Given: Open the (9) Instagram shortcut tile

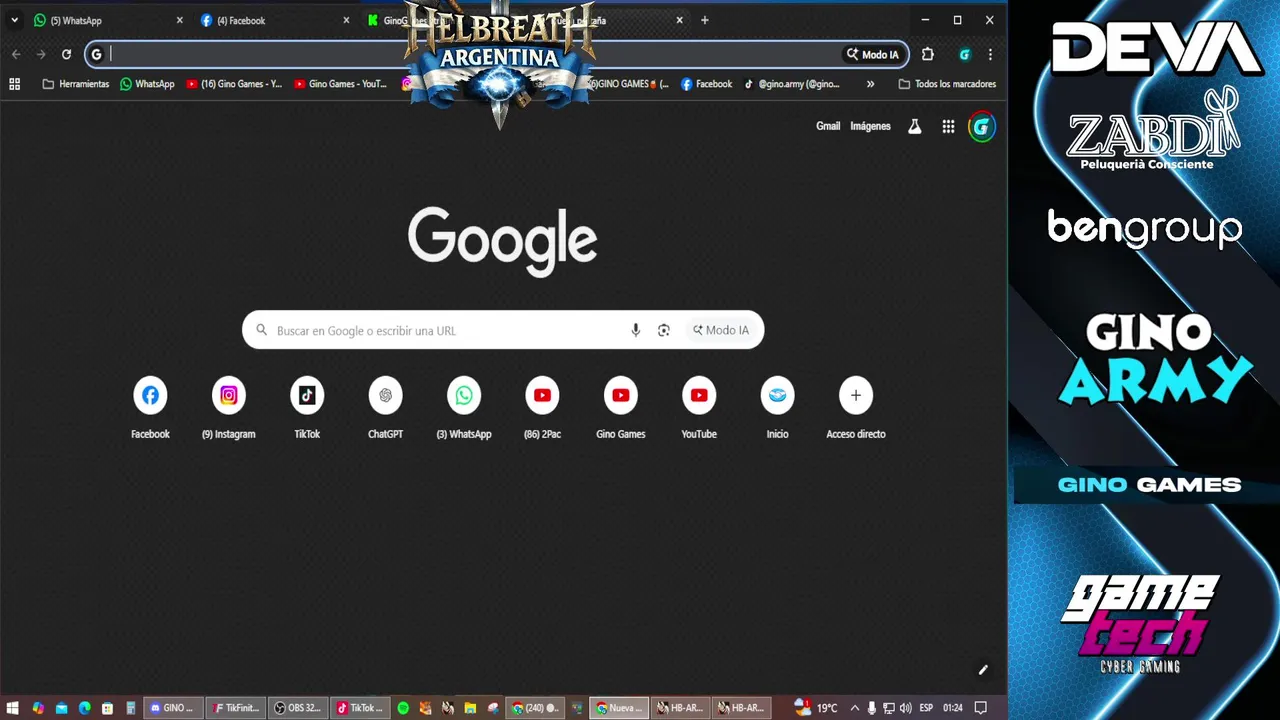Looking at the screenshot, I should click(x=228, y=409).
